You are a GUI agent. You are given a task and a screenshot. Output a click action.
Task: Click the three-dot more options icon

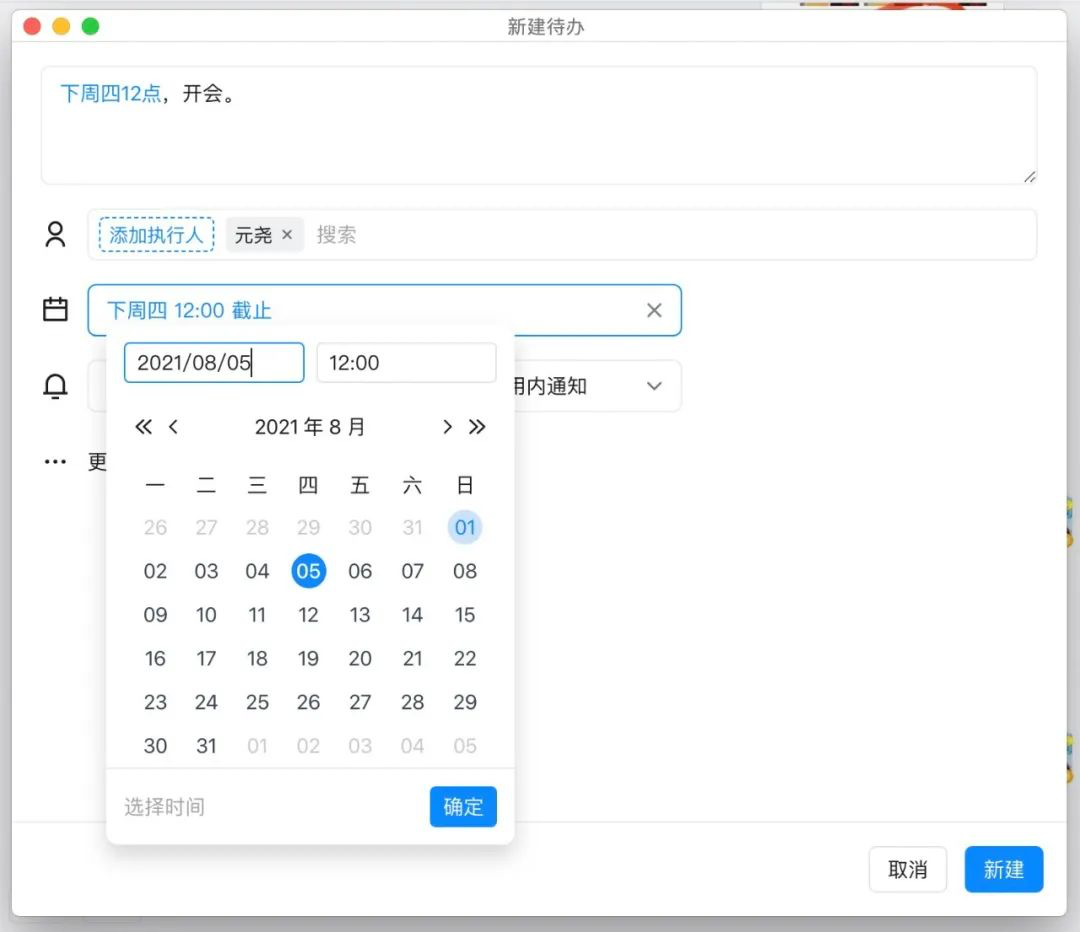coord(55,462)
